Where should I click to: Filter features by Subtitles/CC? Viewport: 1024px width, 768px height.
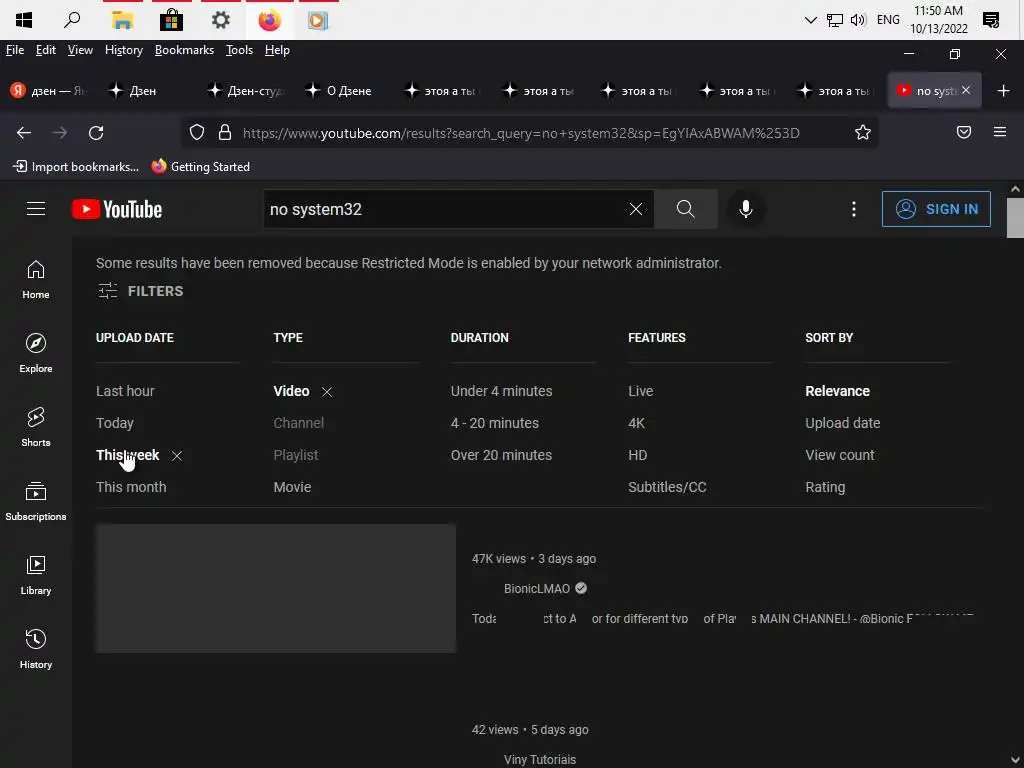pyautogui.click(x=667, y=487)
